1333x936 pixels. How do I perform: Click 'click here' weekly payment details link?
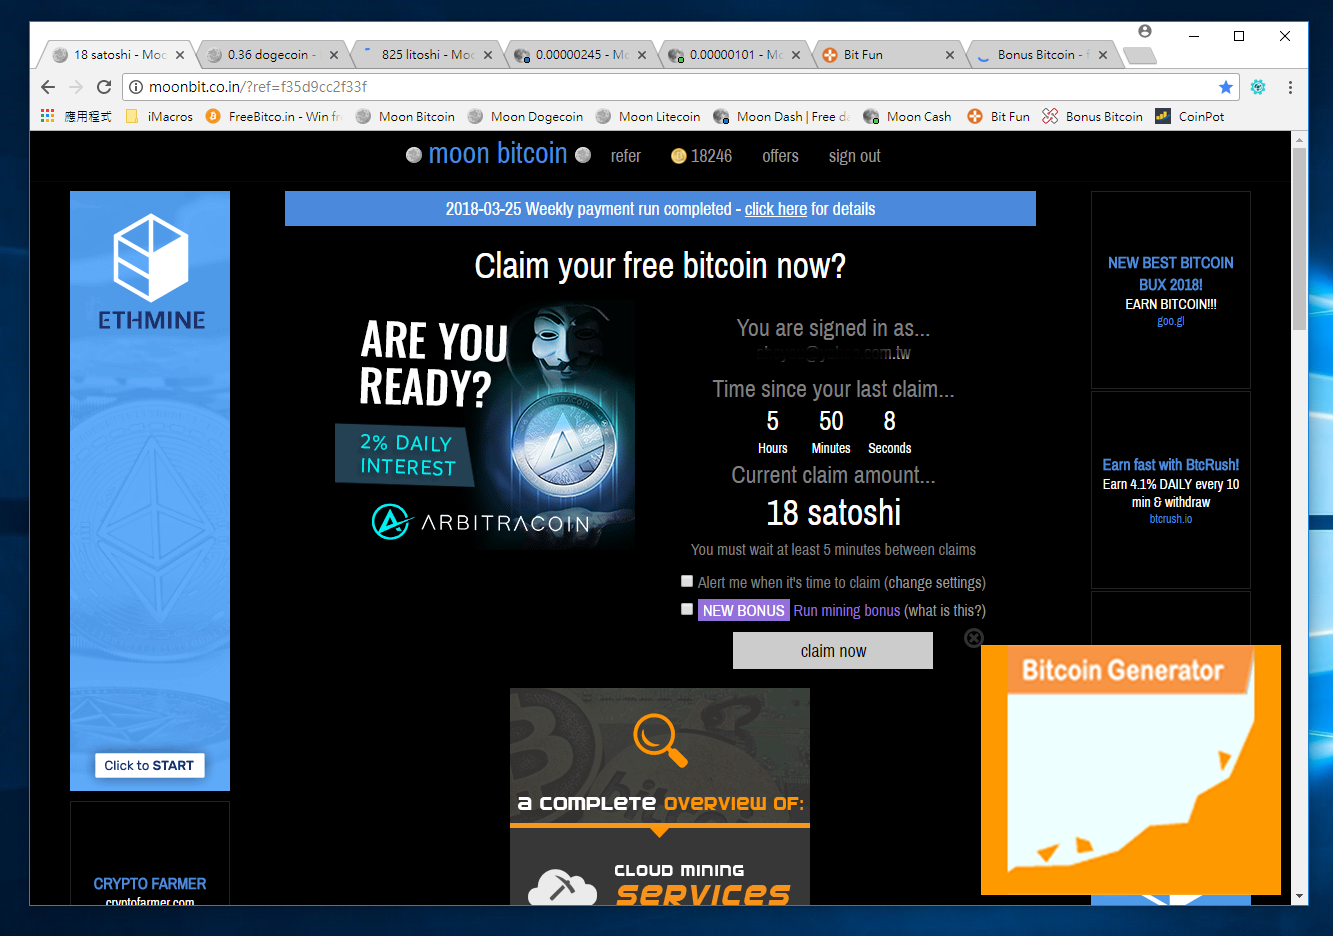pyautogui.click(x=776, y=209)
